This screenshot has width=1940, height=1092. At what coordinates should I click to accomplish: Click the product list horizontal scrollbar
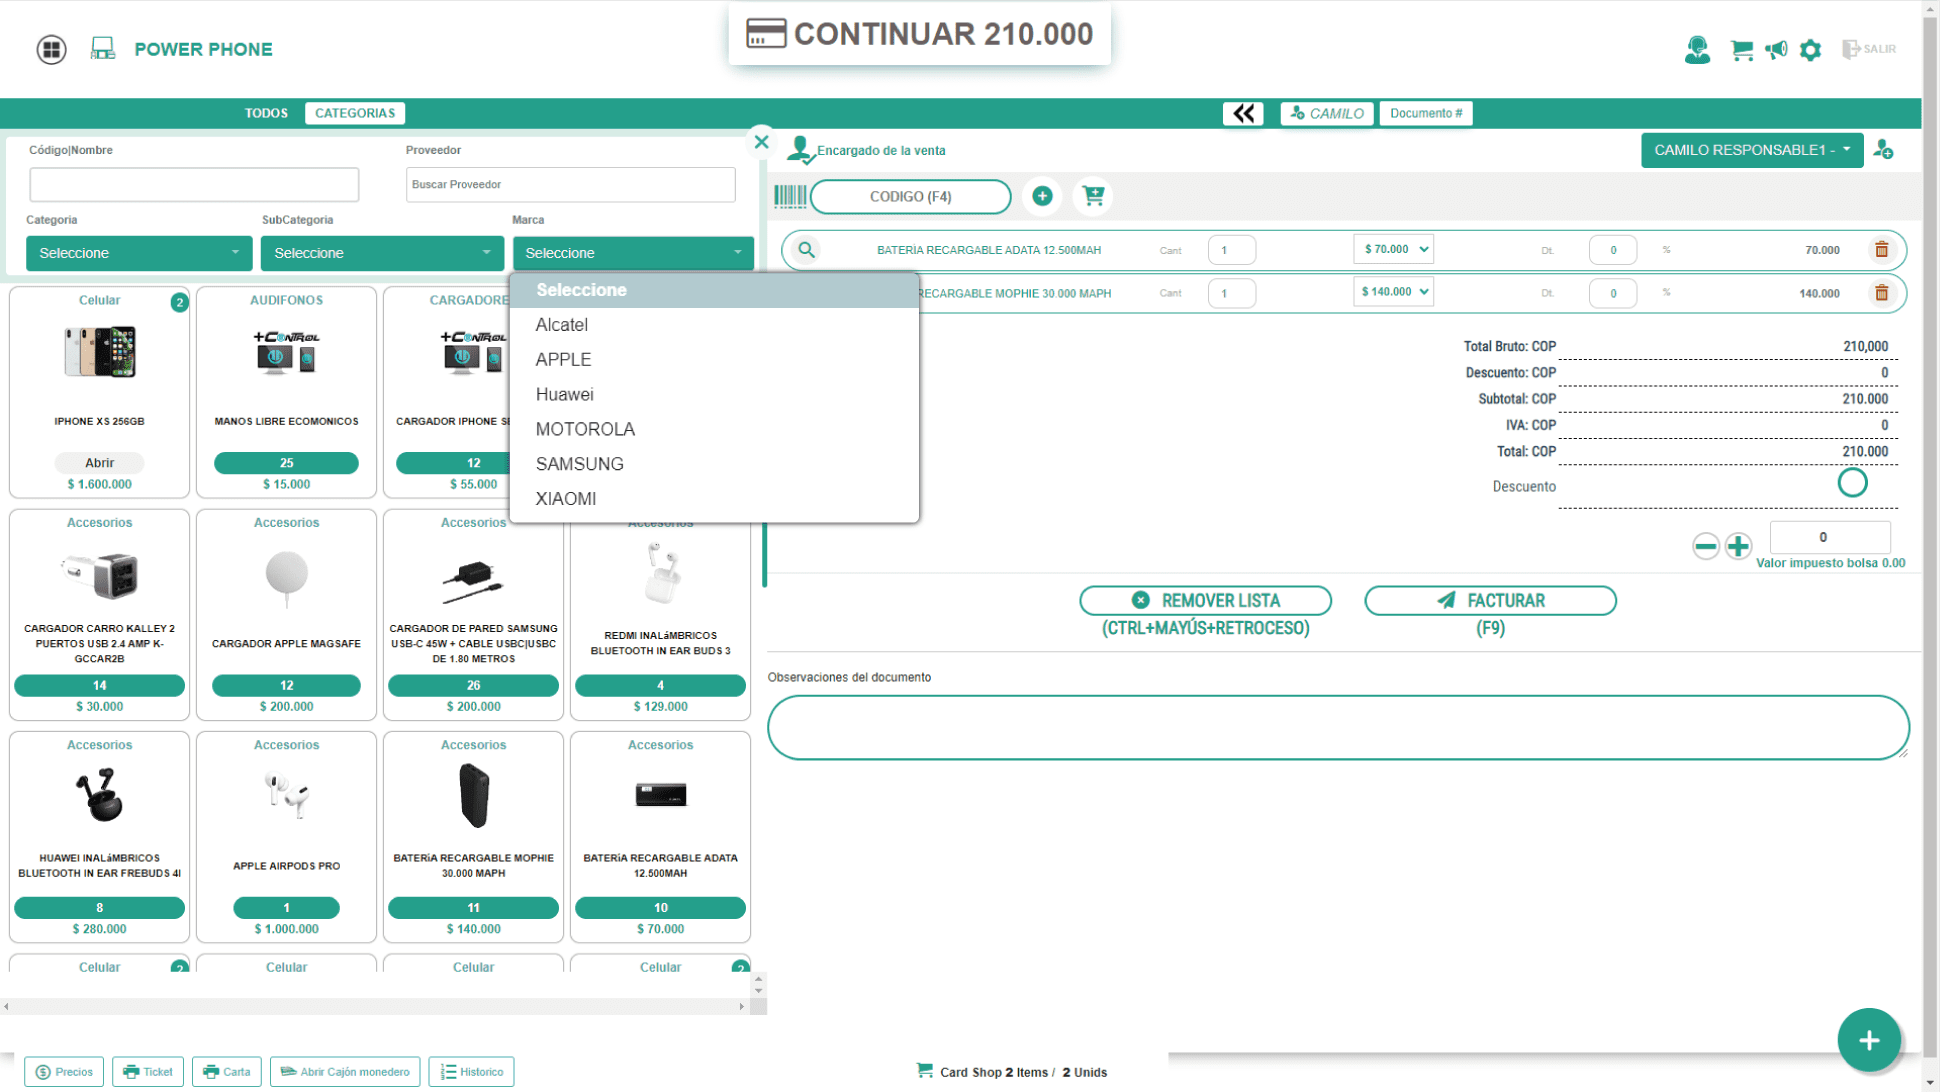point(374,1007)
